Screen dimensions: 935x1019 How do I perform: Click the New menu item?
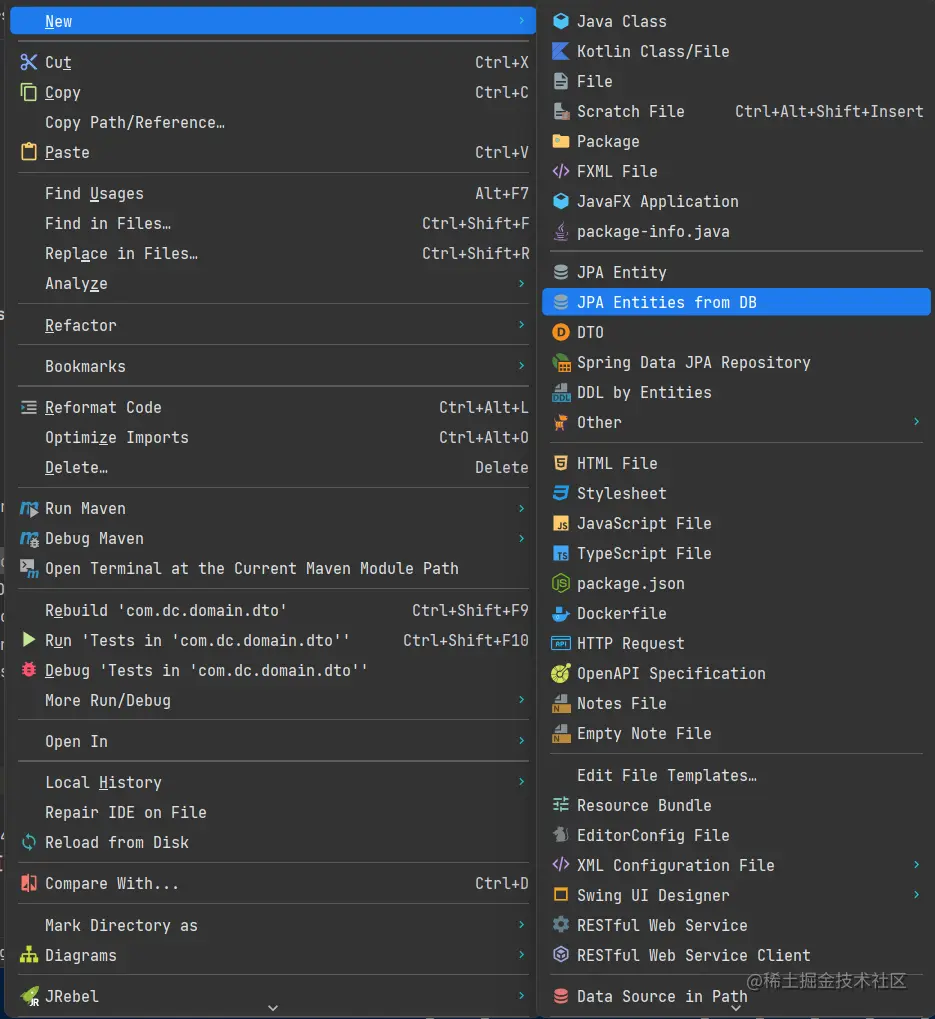click(x=273, y=21)
